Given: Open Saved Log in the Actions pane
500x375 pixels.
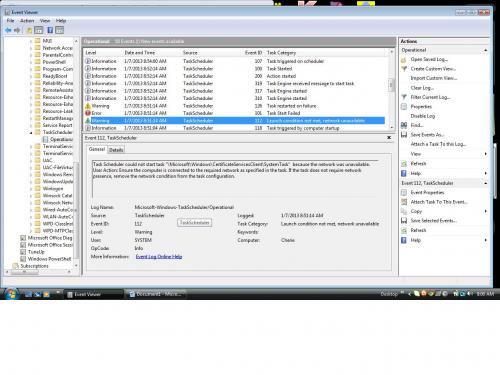Looking at the screenshot, I should click(x=429, y=59).
